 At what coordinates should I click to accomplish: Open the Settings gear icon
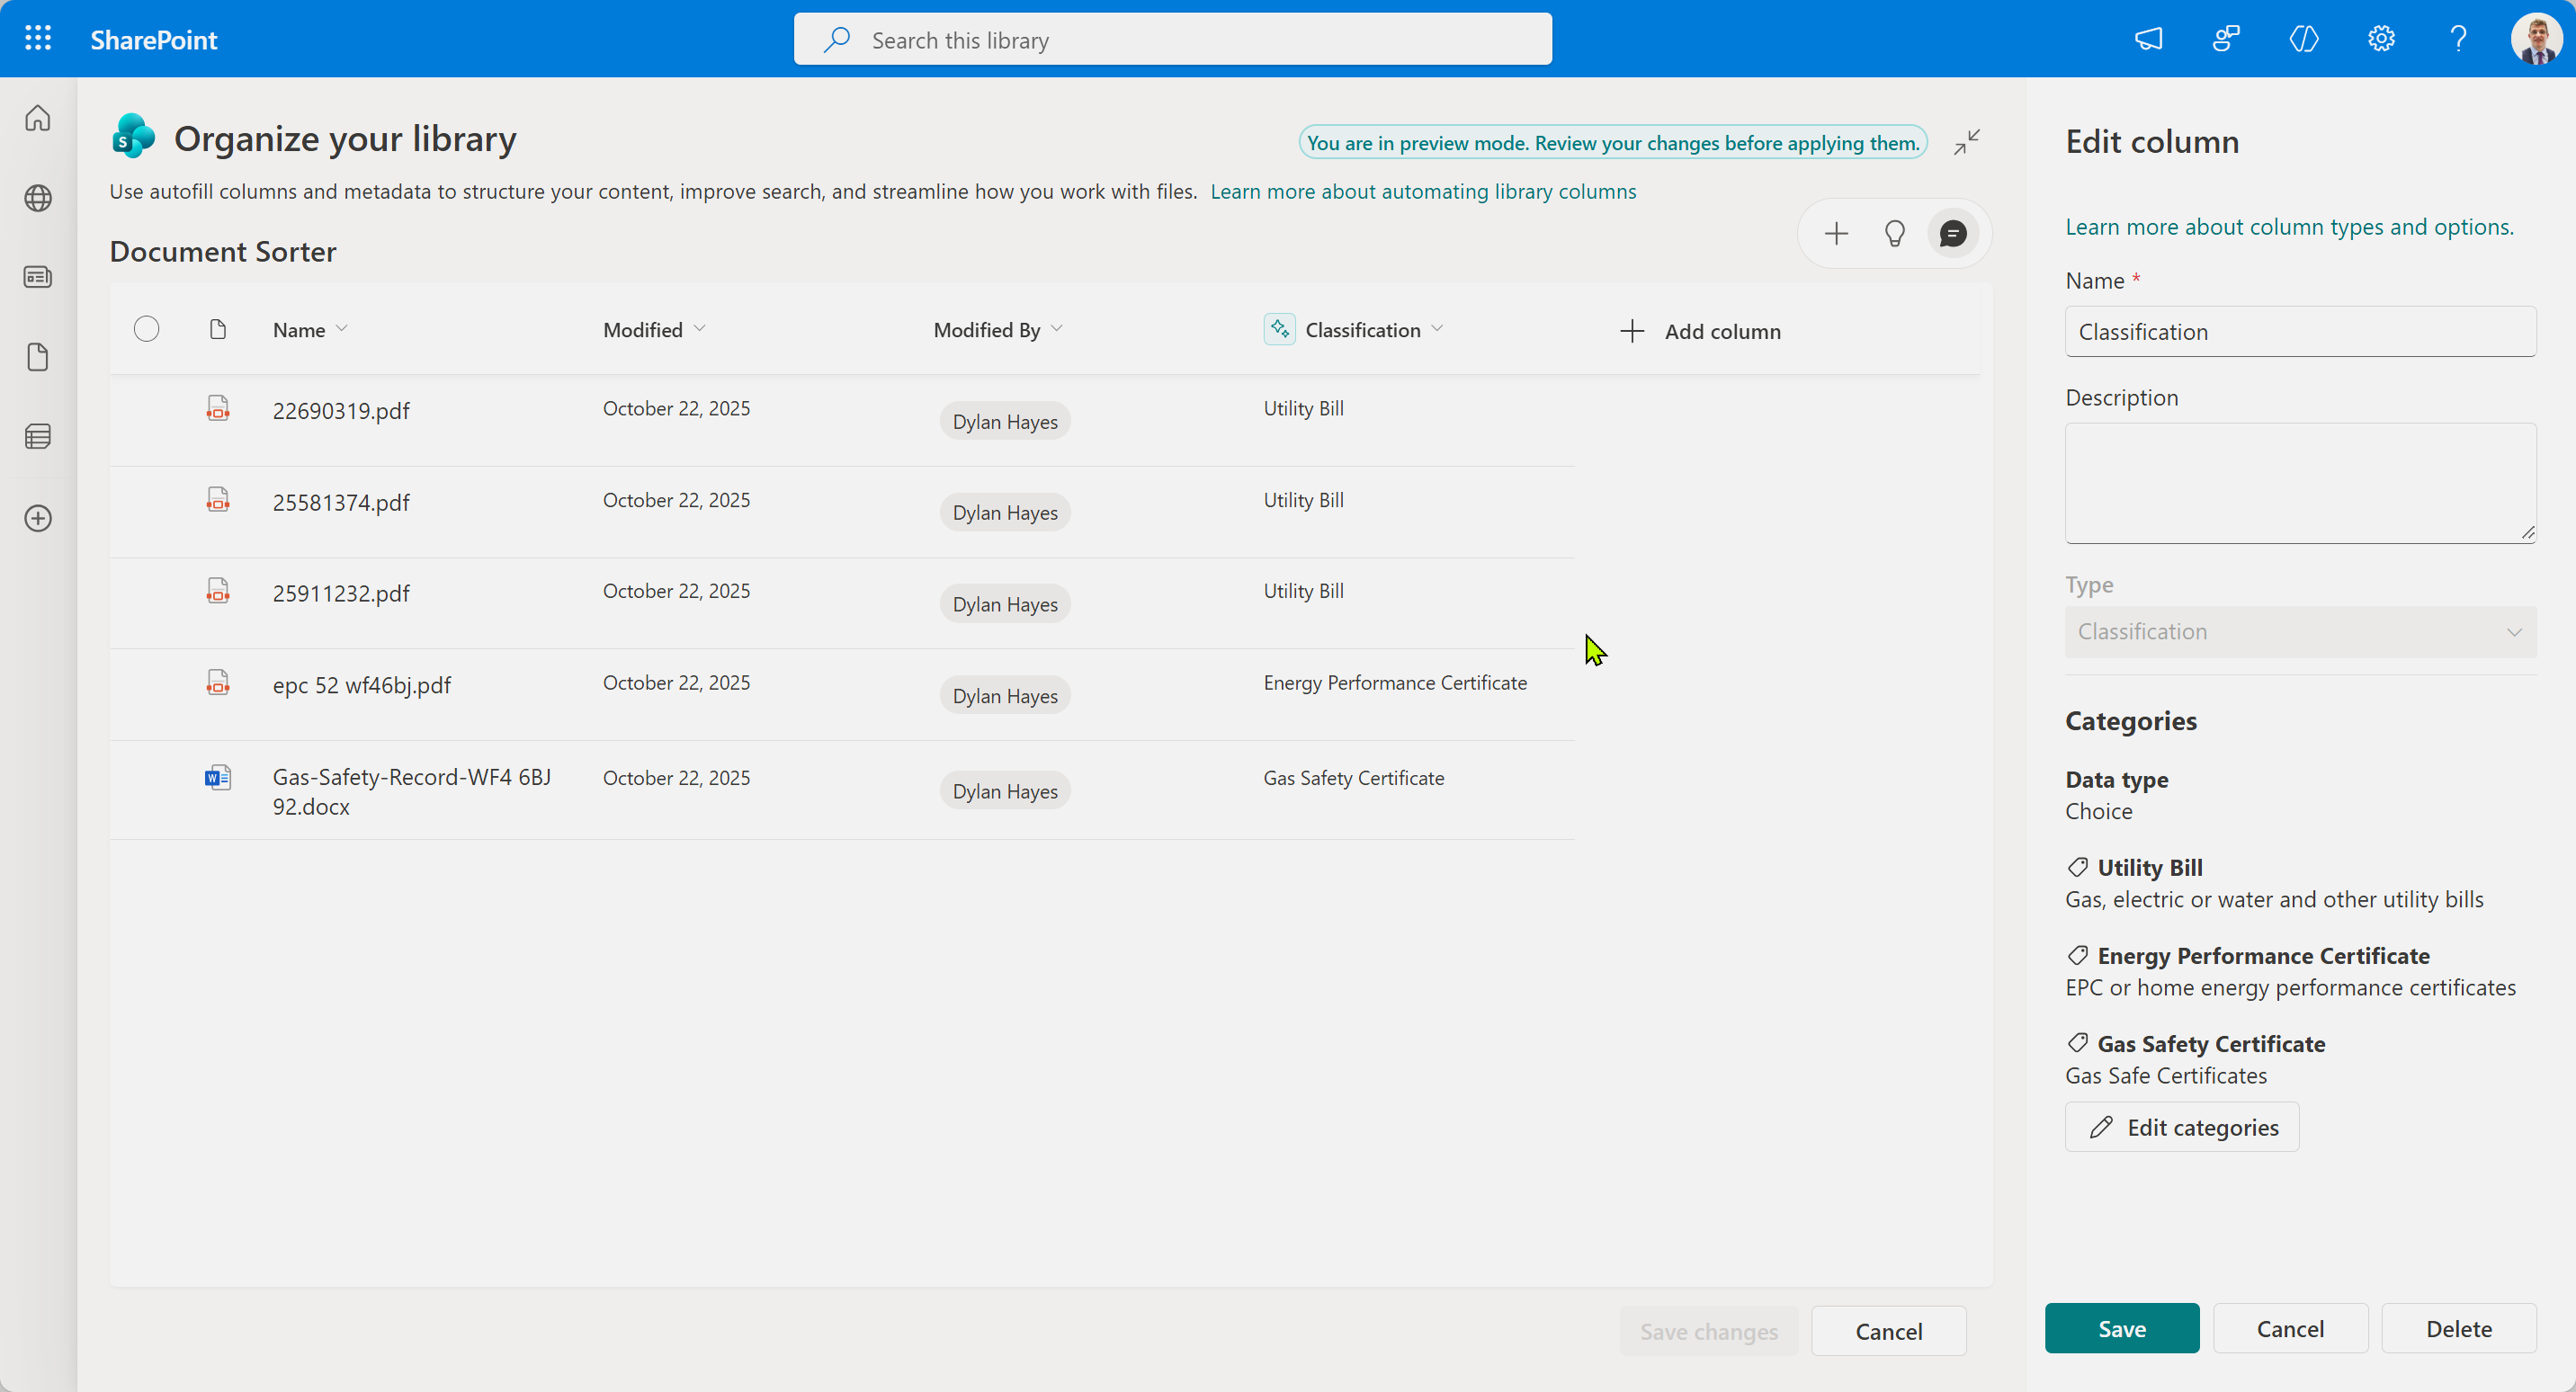(2381, 39)
